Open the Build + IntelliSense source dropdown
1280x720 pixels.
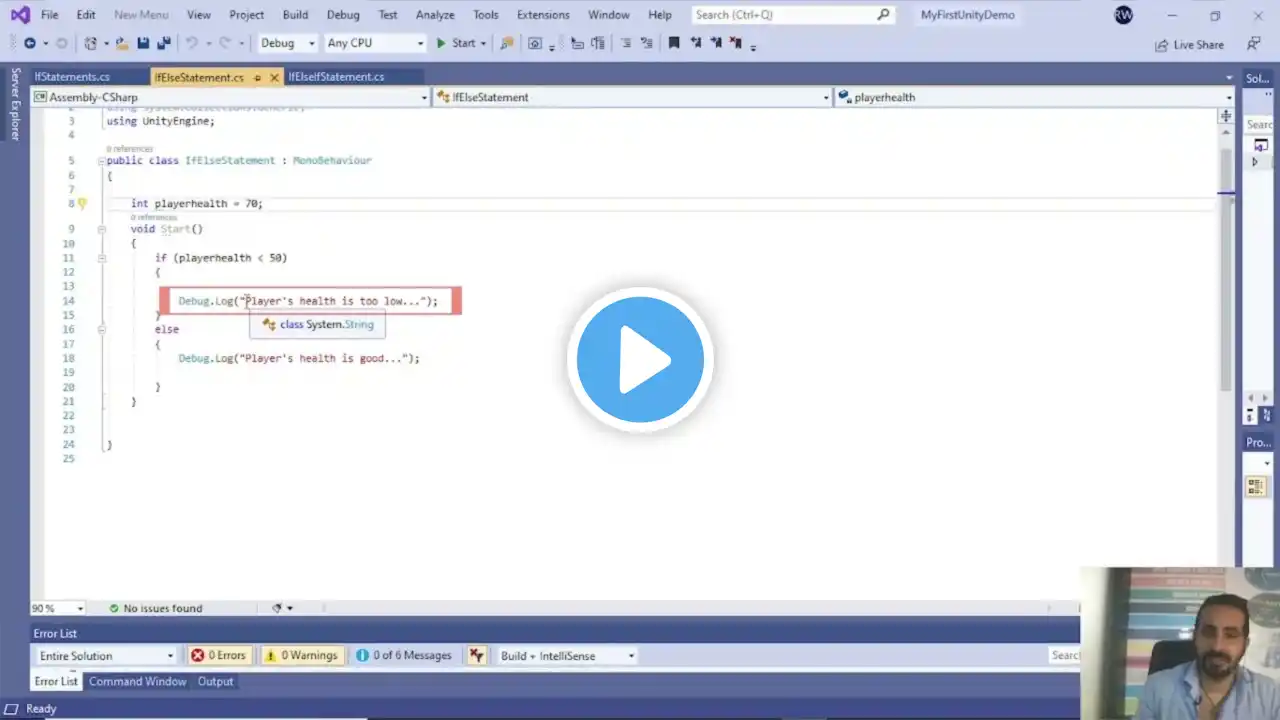566,656
